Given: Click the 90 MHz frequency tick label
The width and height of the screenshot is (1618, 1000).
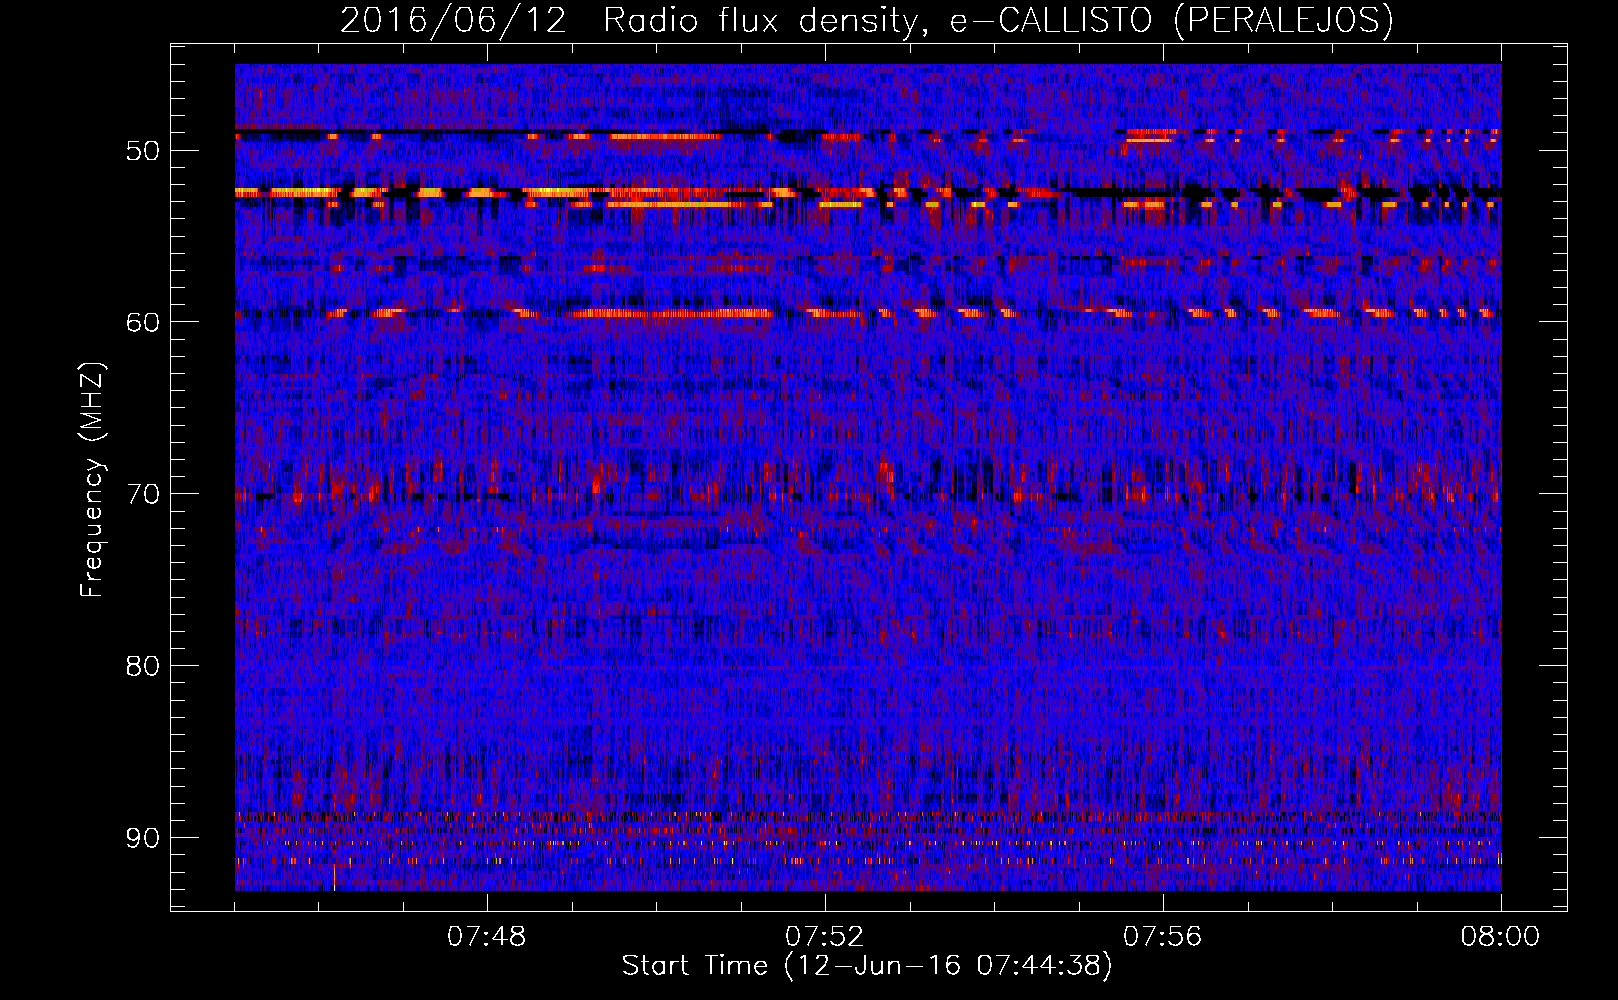Looking at the screenshot, I should coord(143,838).
